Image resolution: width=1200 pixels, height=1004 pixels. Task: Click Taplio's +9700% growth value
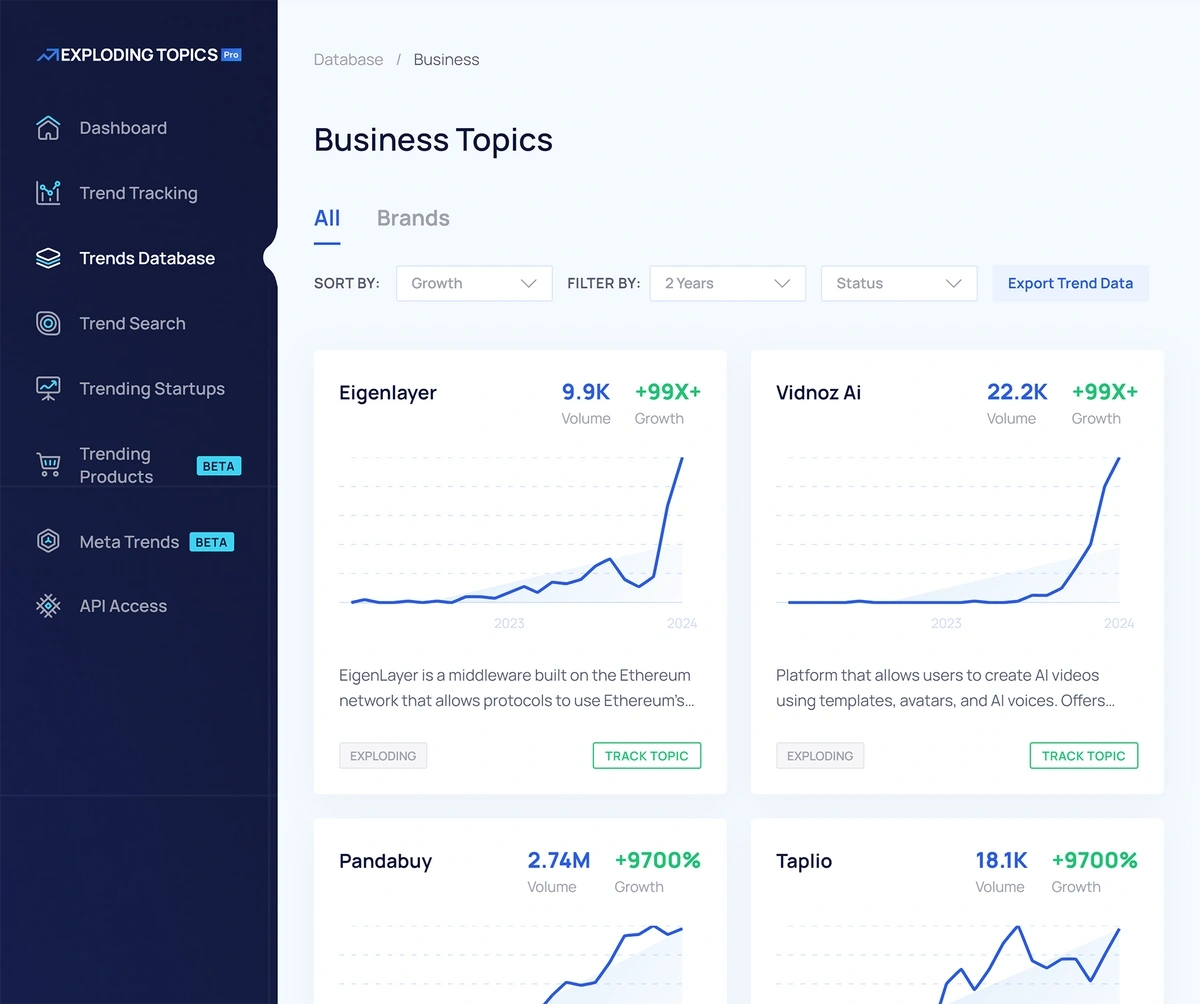click(1095, 860)
